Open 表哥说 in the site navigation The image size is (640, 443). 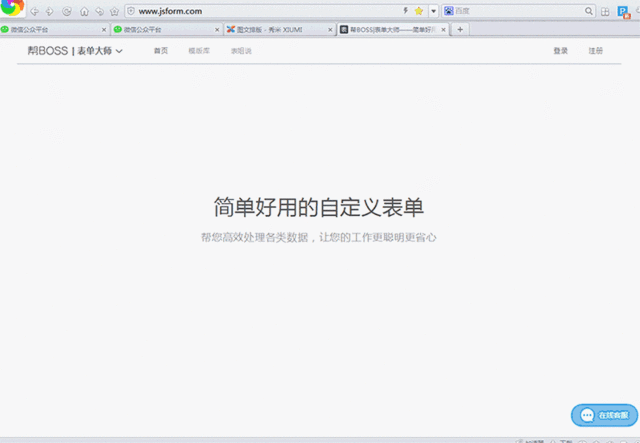click(241, 51)
